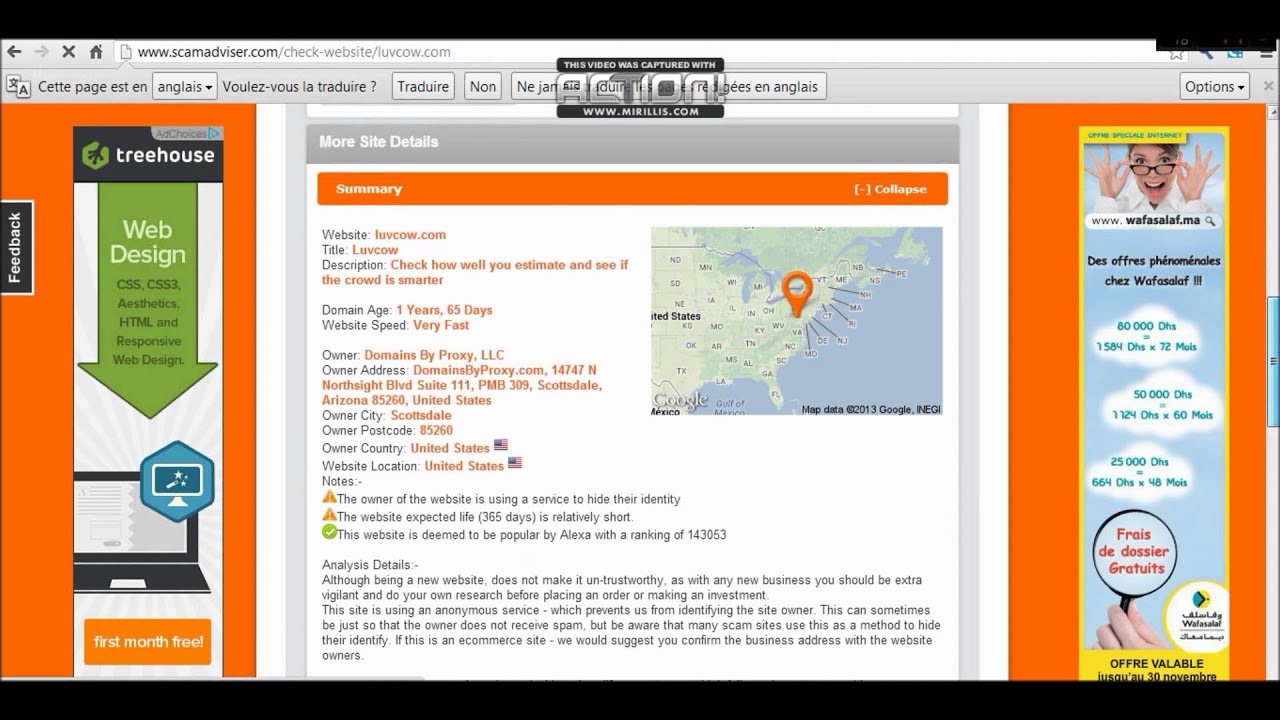Collapse the Summary section
The image size is (1280, 720).
[x=890, y=189]
